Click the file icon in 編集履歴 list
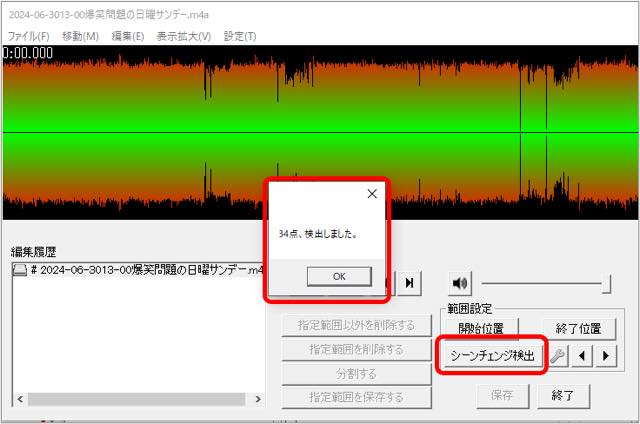 click(x=20, y=270)
